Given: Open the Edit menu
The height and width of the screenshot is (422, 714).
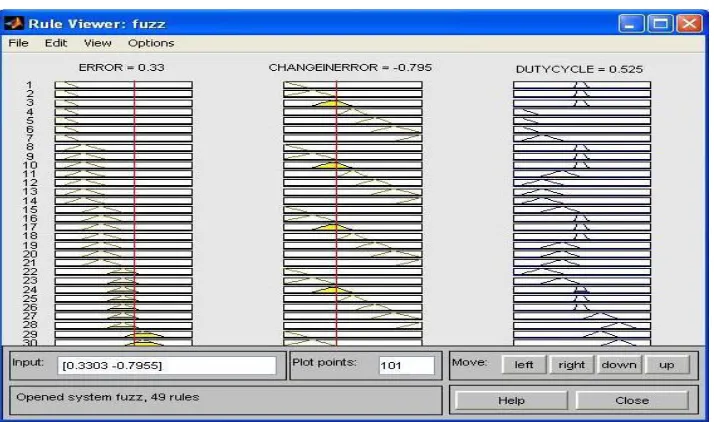Looking at the screenshot, I should pyautogui.click(x=56, y=43).
